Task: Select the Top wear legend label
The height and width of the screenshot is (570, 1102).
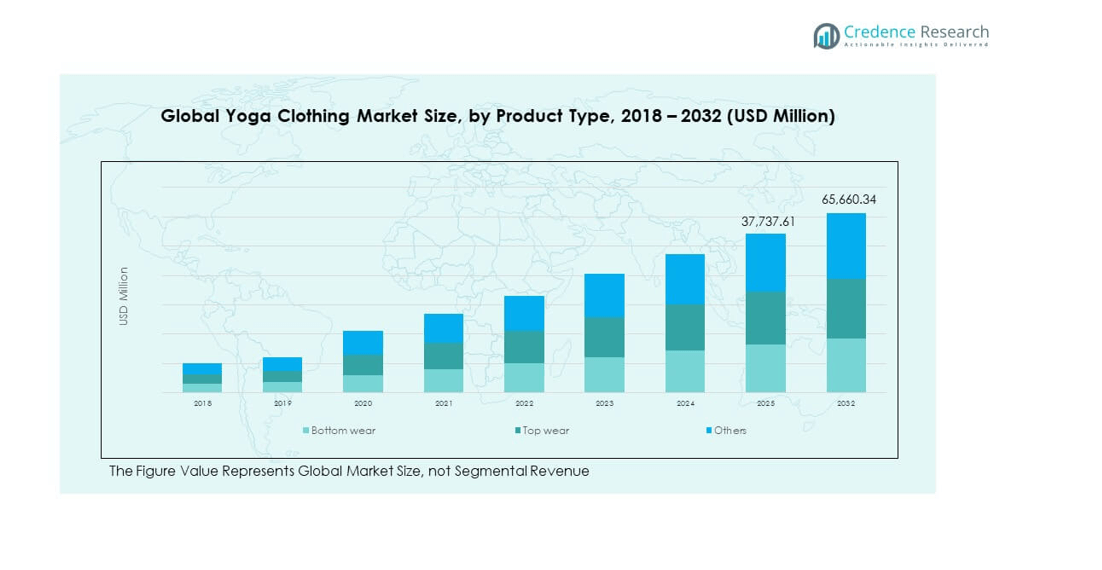Action: click(x=546, y=431)
